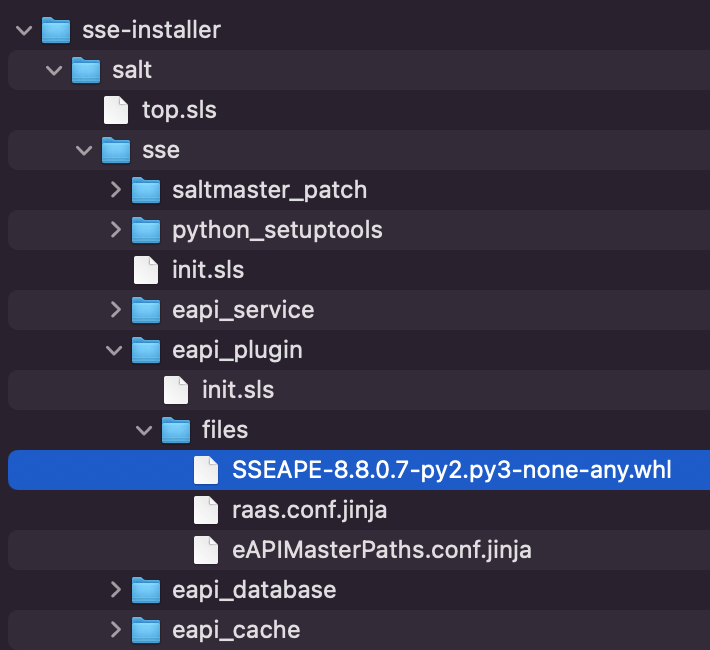
Task: Click the sse-installer folder icon
Action: (56, 30)
